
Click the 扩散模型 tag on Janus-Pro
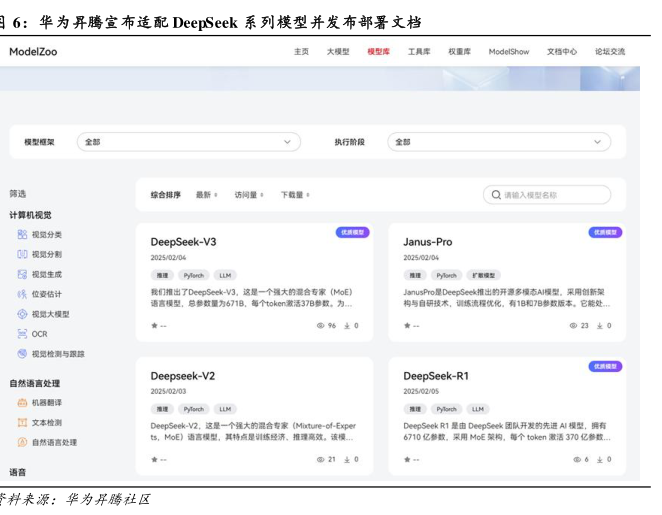[484, 275]
